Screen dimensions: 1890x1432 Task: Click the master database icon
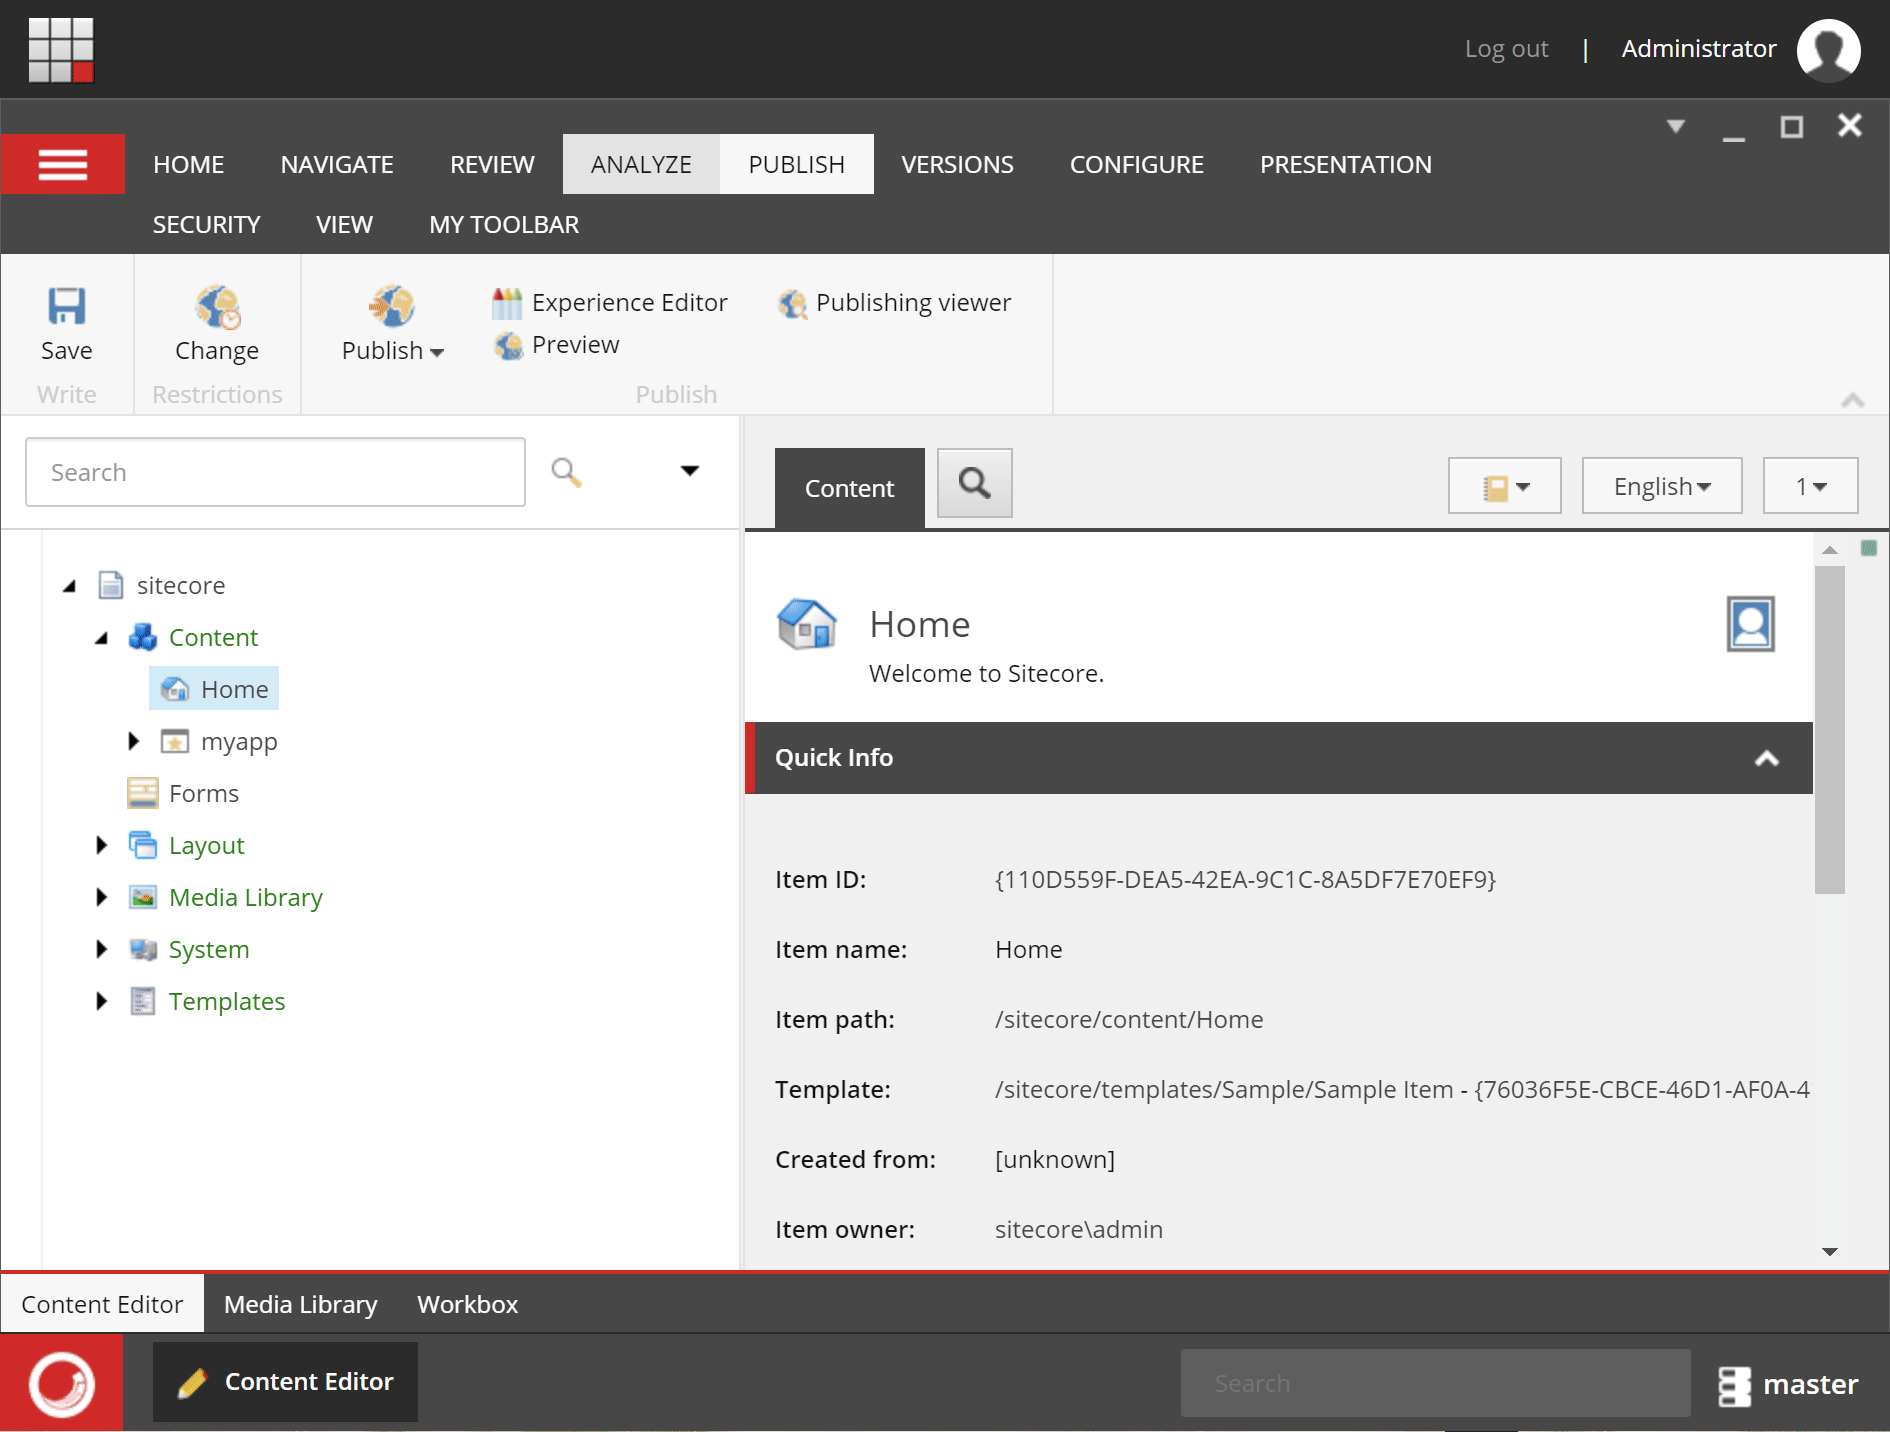pos(1735,1385)
